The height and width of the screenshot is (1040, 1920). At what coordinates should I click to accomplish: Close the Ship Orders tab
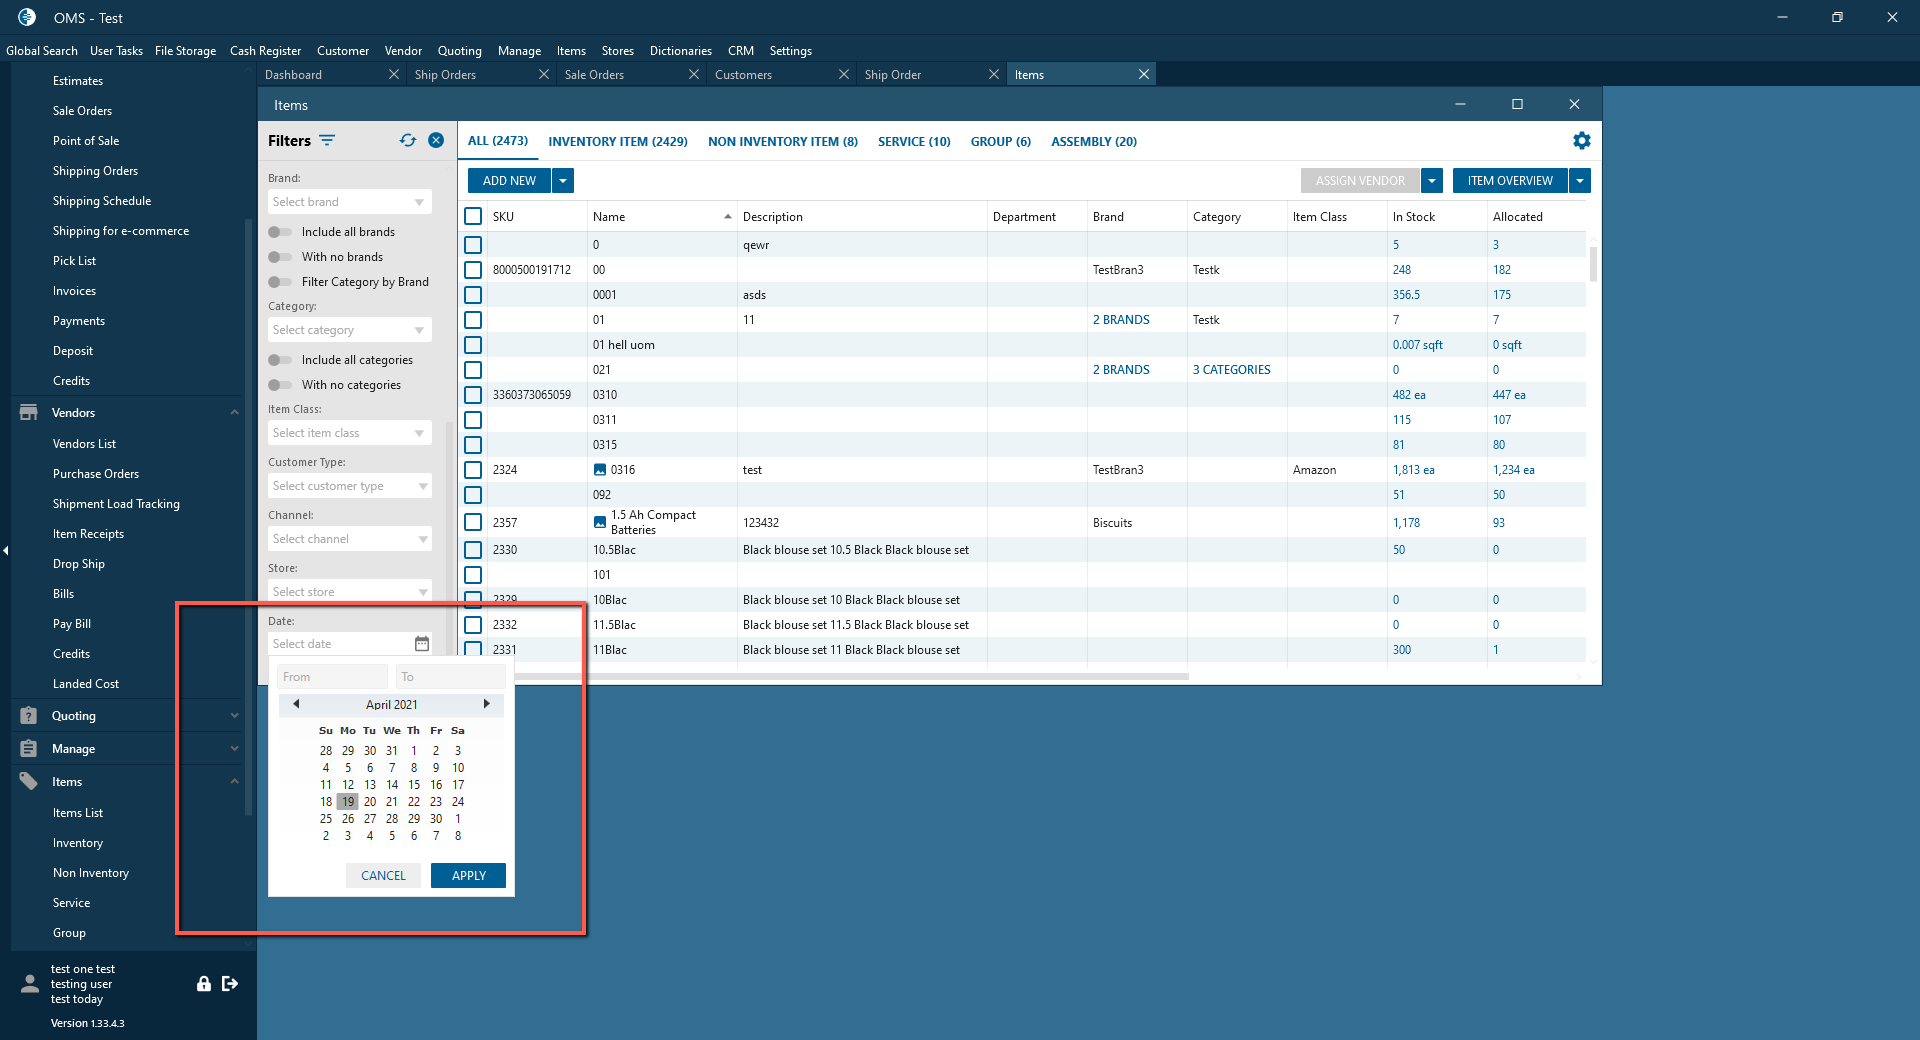[544, 75]
